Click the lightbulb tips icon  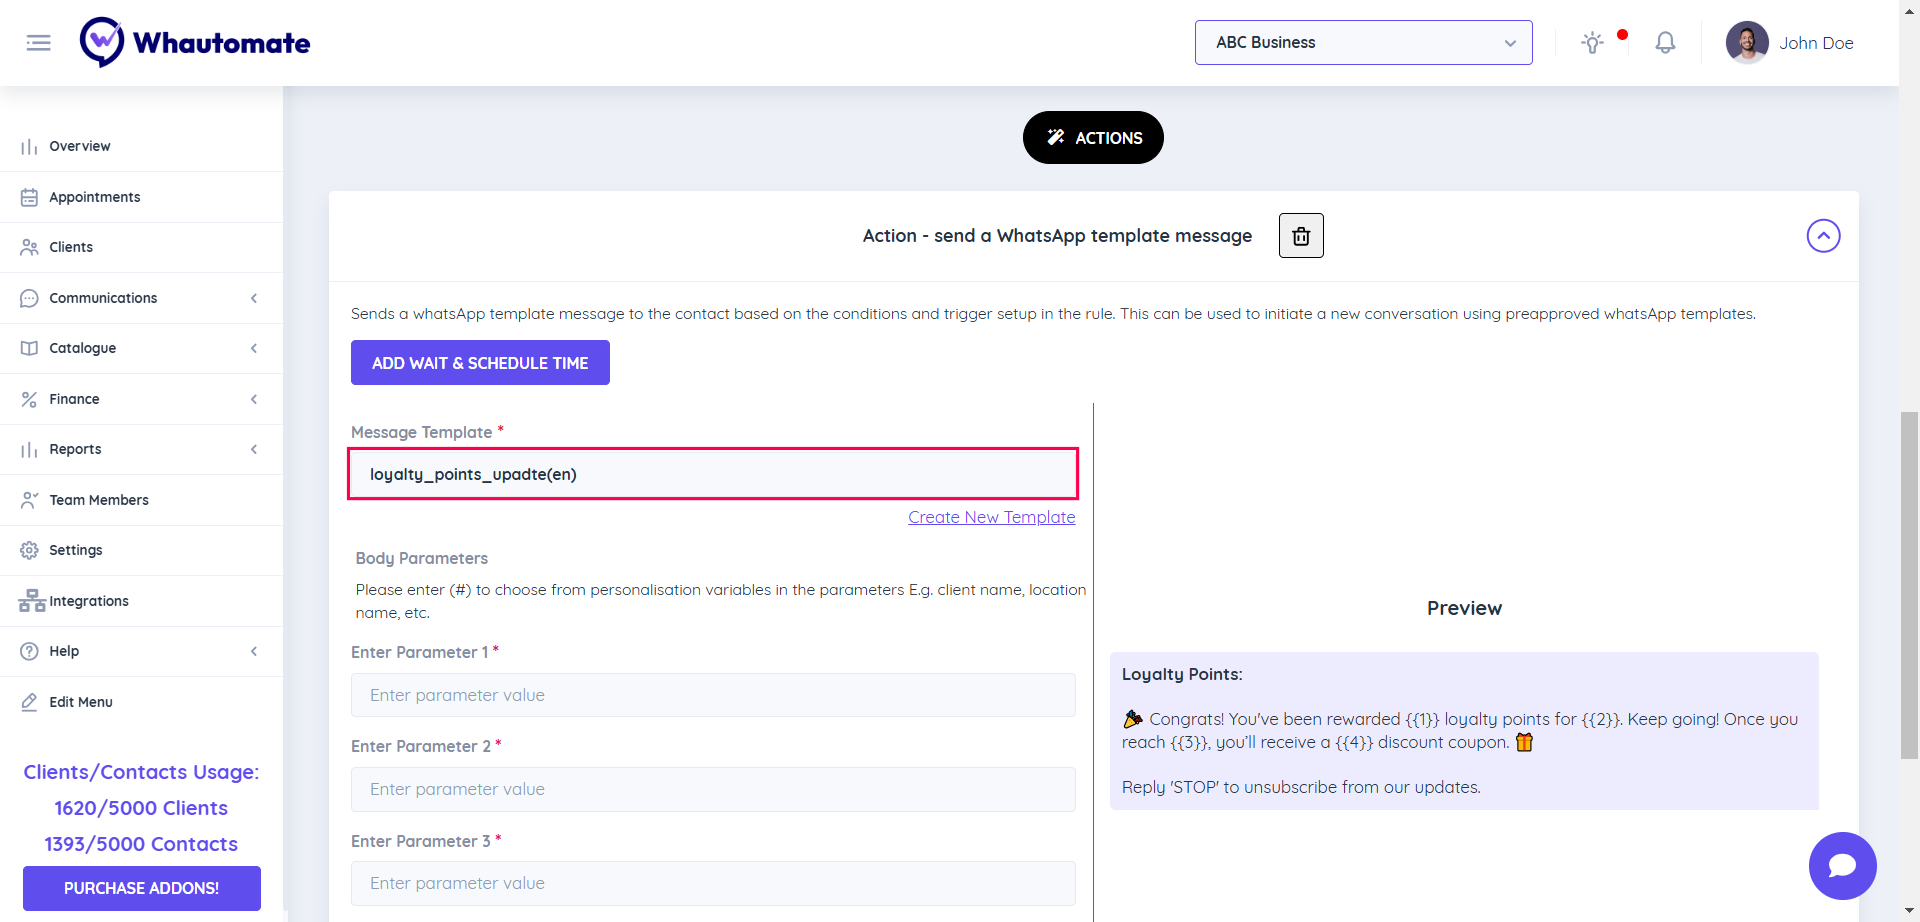coord(1592,43)
